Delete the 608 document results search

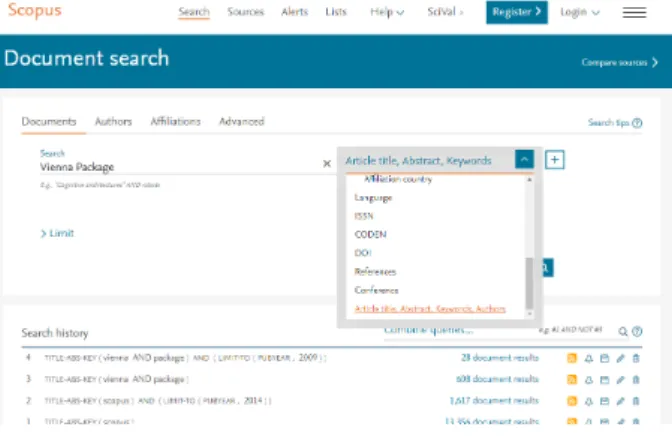pyautogui.click(x=636, y=380)
